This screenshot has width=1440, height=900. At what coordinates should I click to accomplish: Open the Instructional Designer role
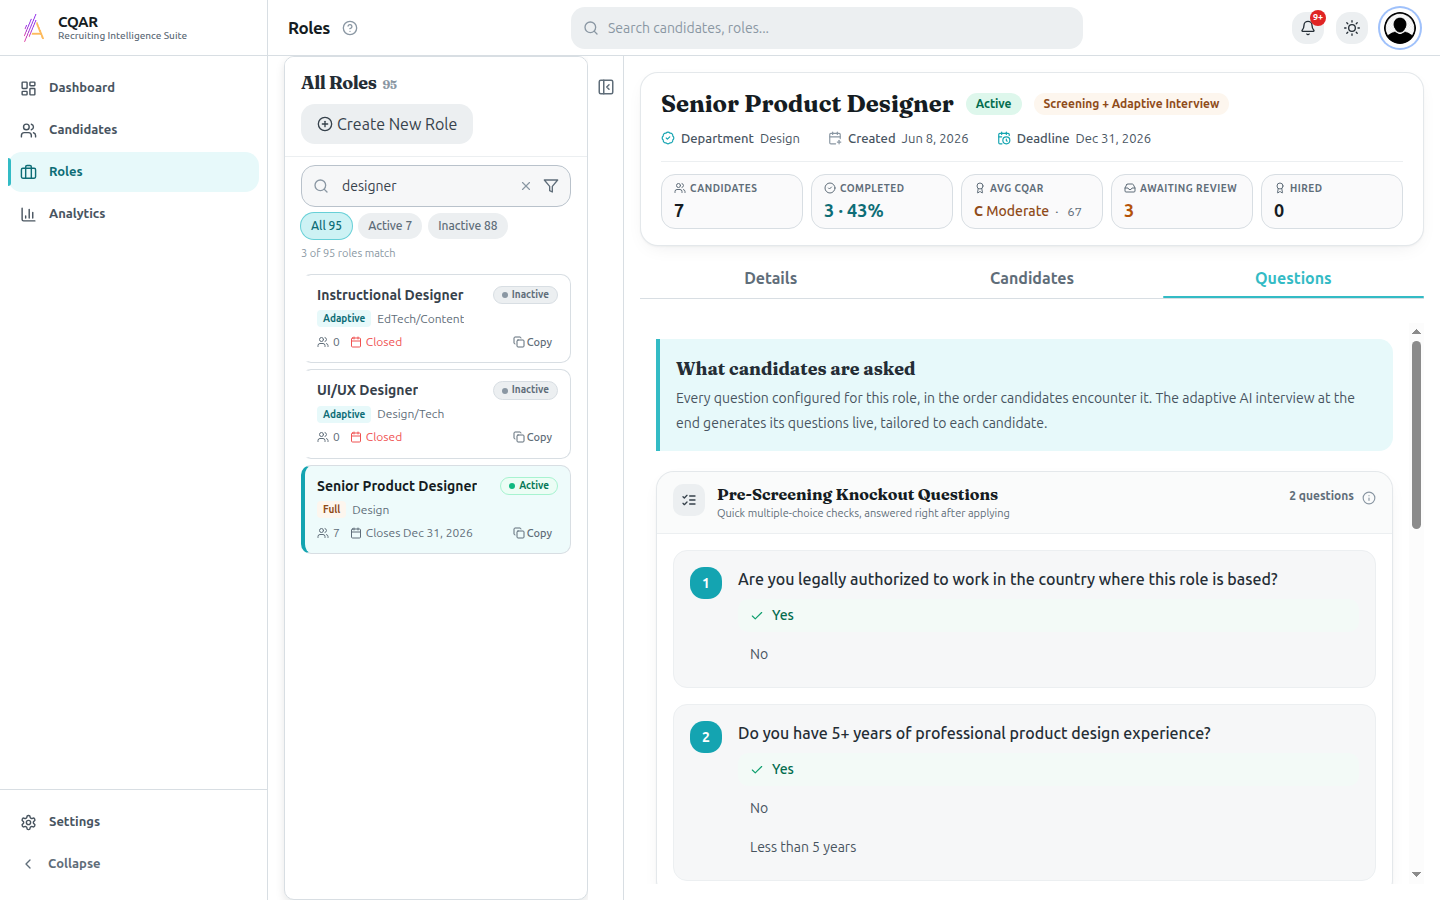click(436, 318)
